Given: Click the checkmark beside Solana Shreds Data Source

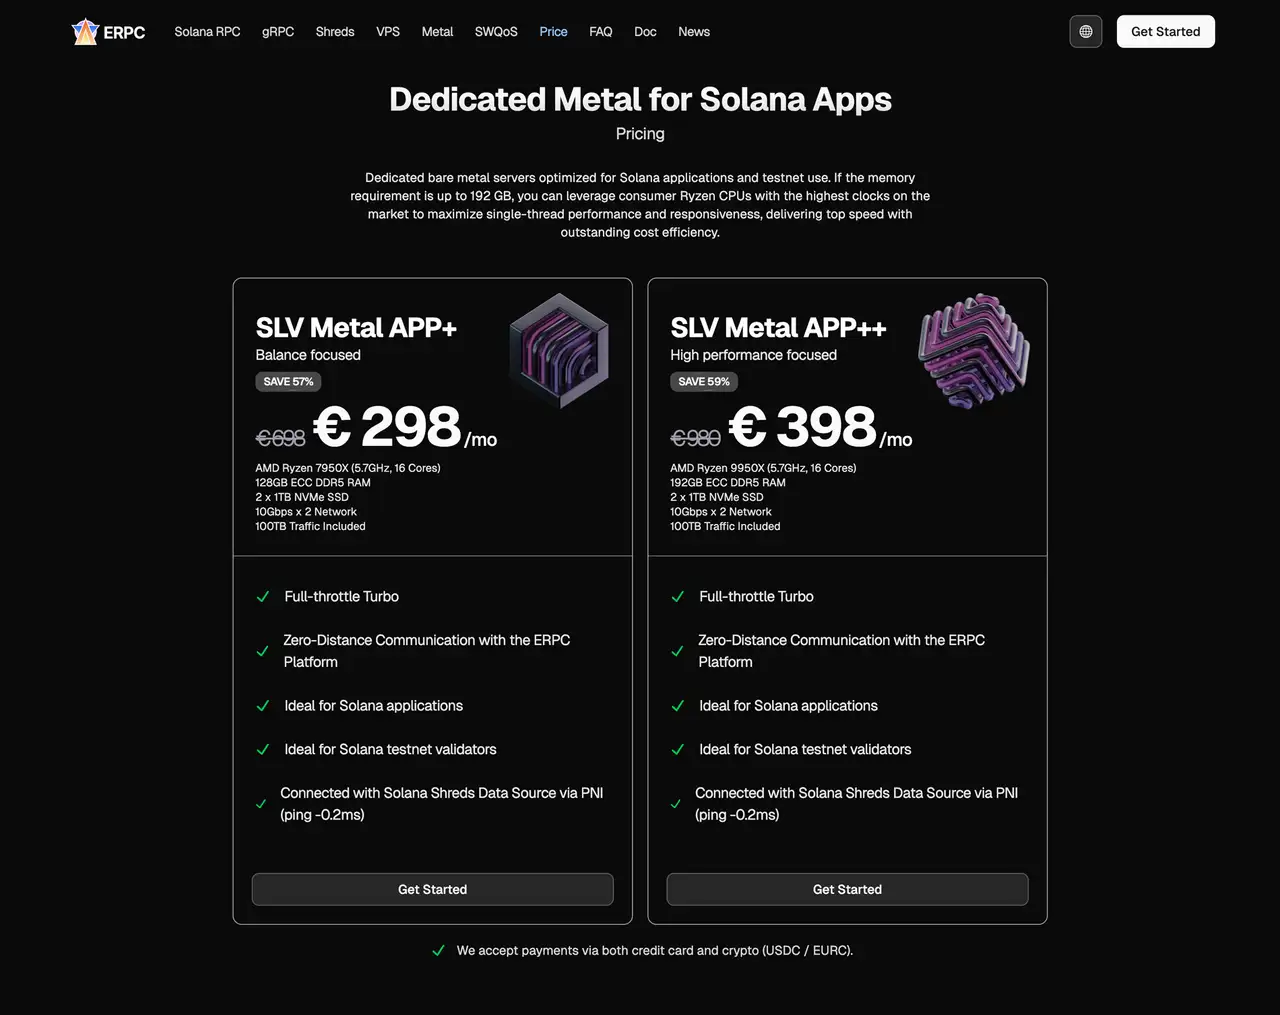Looking at the screenshot, I should tap(263, 803).
